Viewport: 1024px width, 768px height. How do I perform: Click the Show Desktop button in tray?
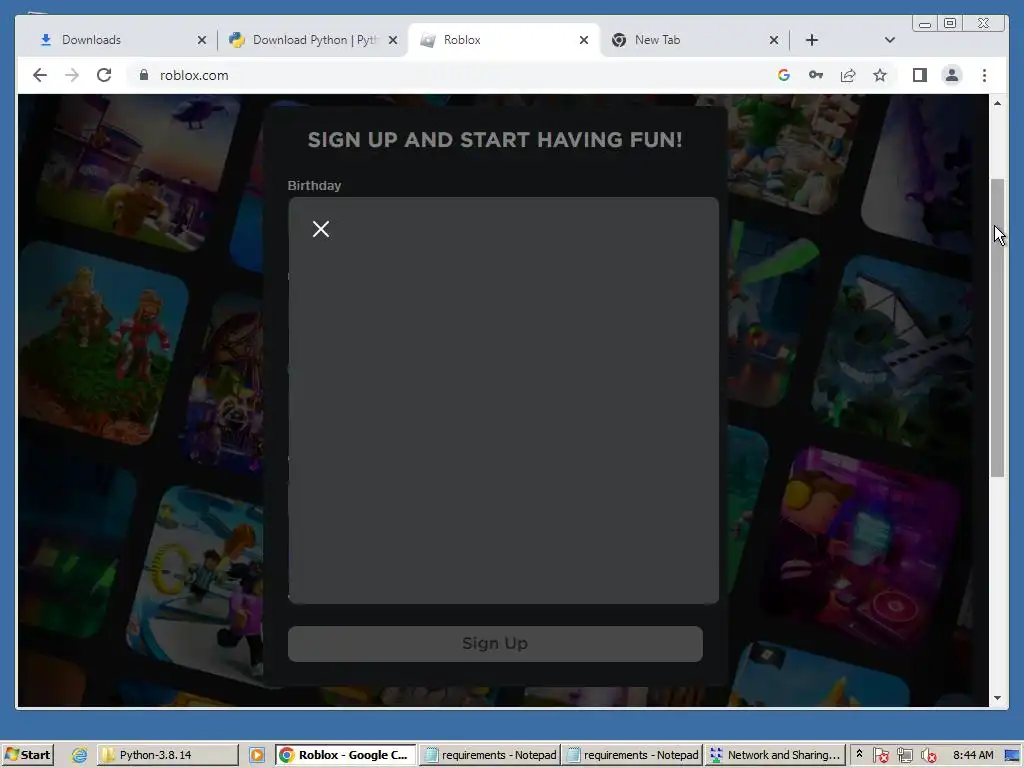click(1013, 755)
